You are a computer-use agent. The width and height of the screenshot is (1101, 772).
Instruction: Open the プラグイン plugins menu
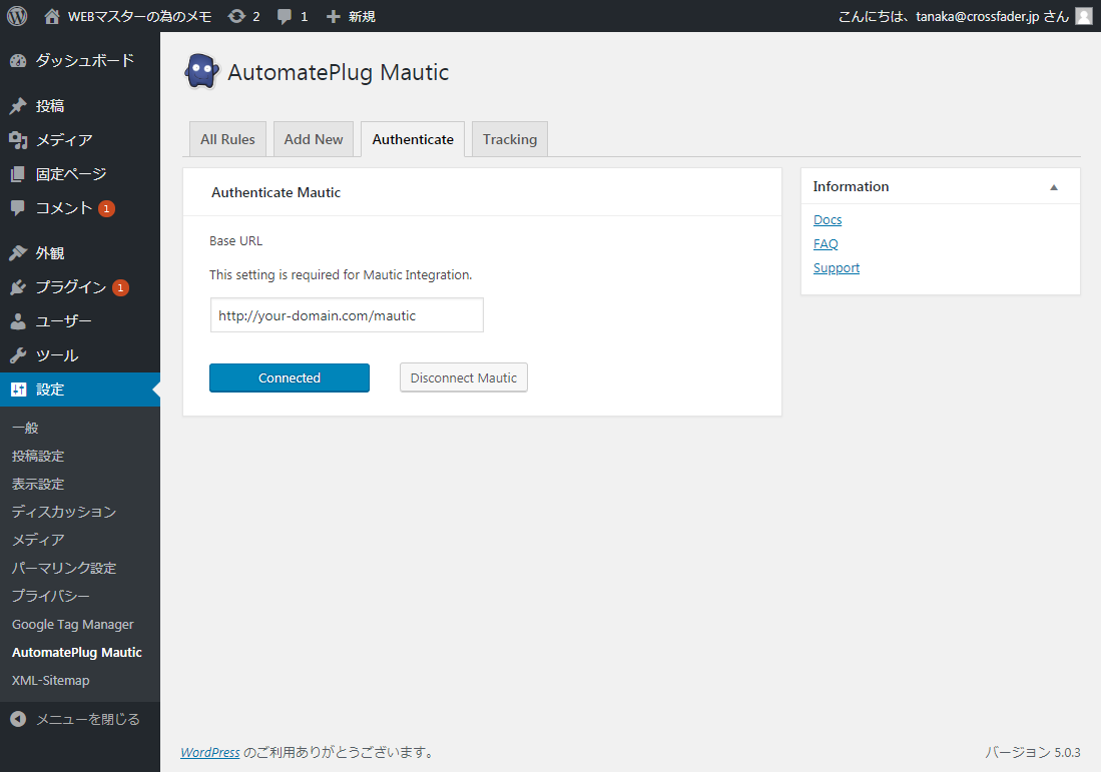70,288
